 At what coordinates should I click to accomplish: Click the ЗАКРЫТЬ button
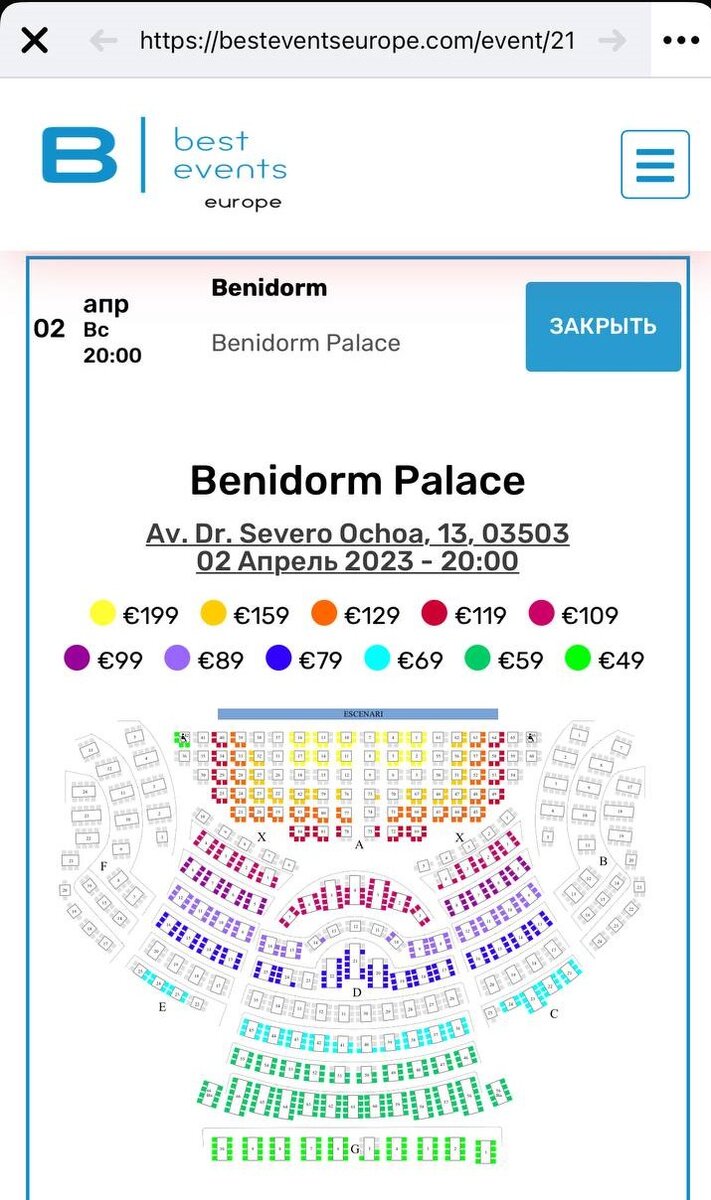click(x=603, y=326)
